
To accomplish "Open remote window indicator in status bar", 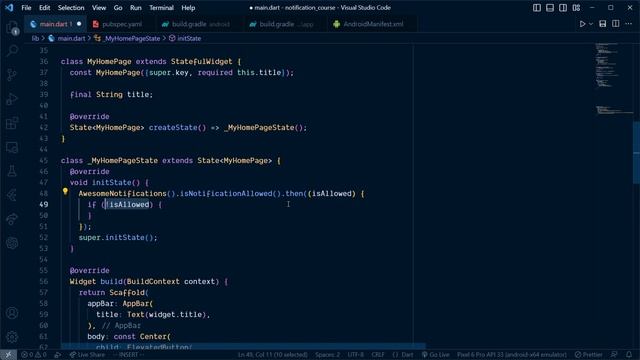I will click(8, 355).
